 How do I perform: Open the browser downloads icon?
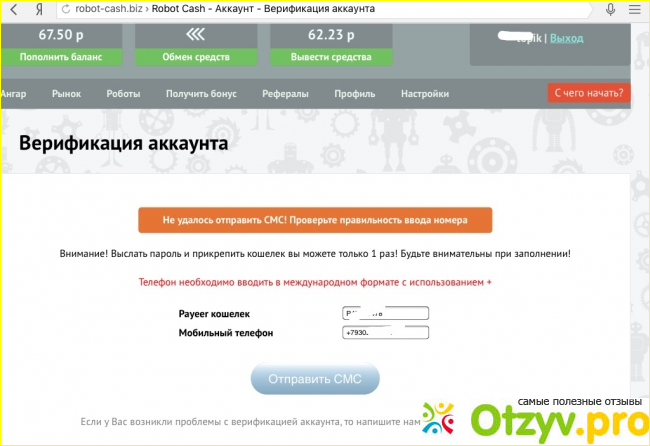click(x=636, y=9)
